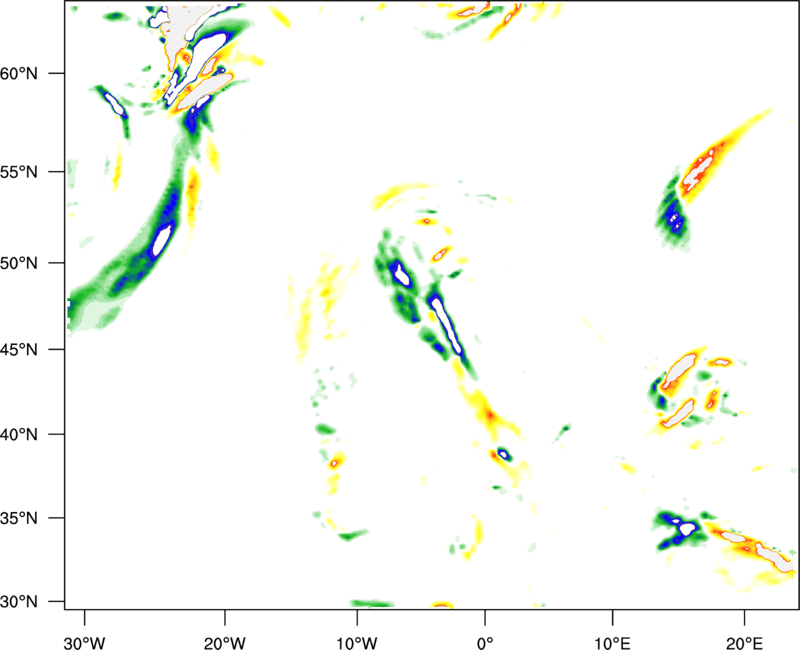Image resolution: width=800 pixels, height=650 pixels.
Task: Click the 40°N latitude label
Action: (x=19, y=434)
